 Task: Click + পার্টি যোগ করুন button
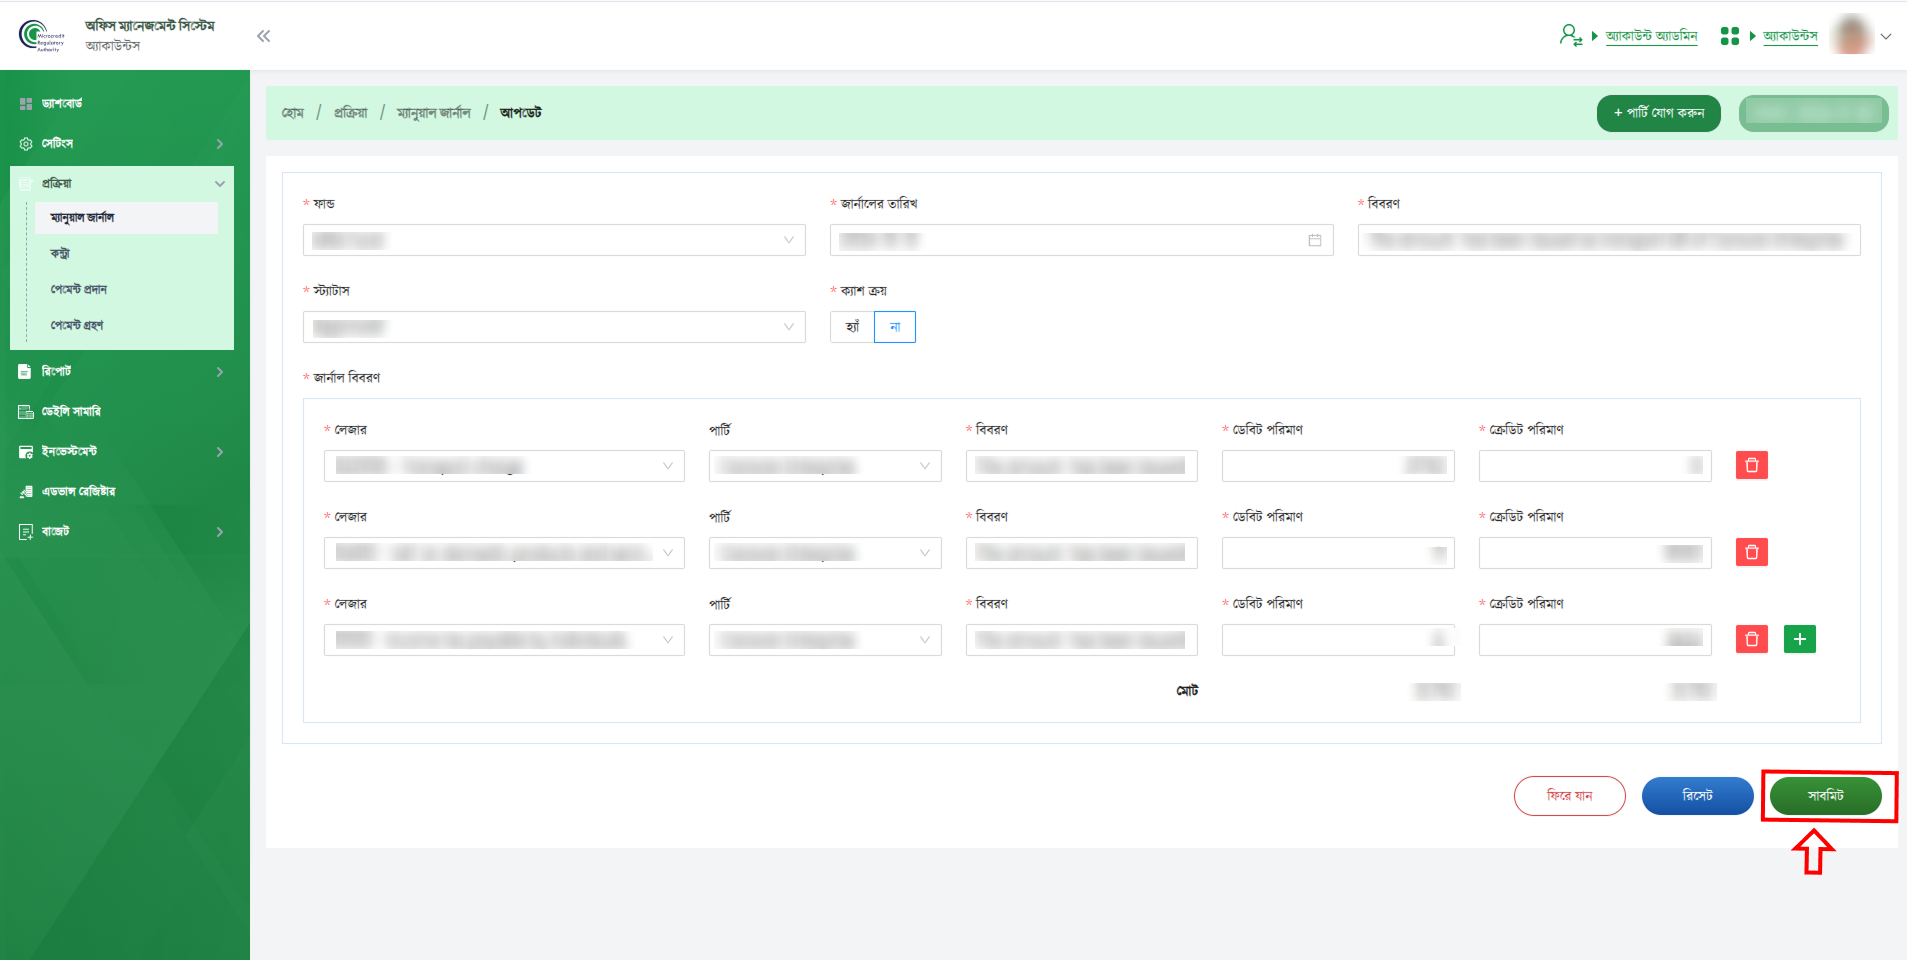tap(1659, 113)
